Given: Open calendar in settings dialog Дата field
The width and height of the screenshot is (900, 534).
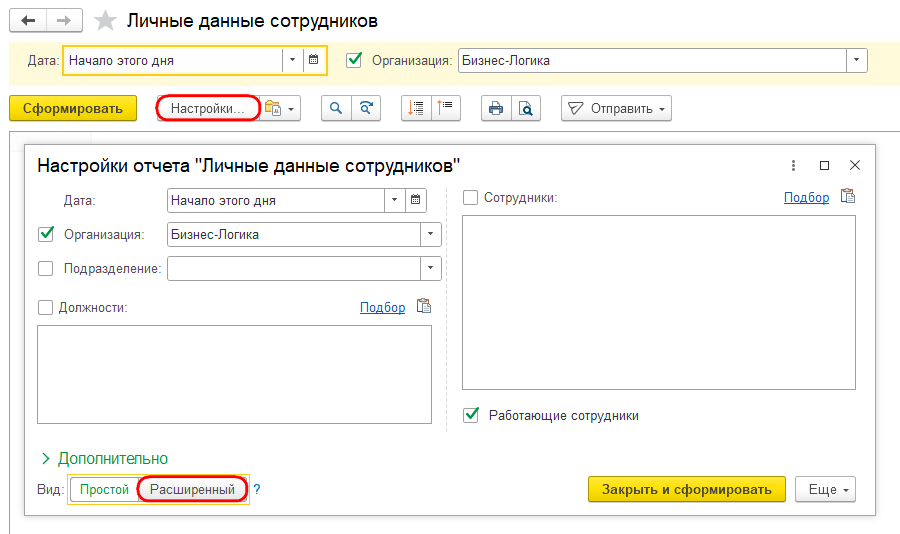Looking at the screenshot, I should [416, 200].
